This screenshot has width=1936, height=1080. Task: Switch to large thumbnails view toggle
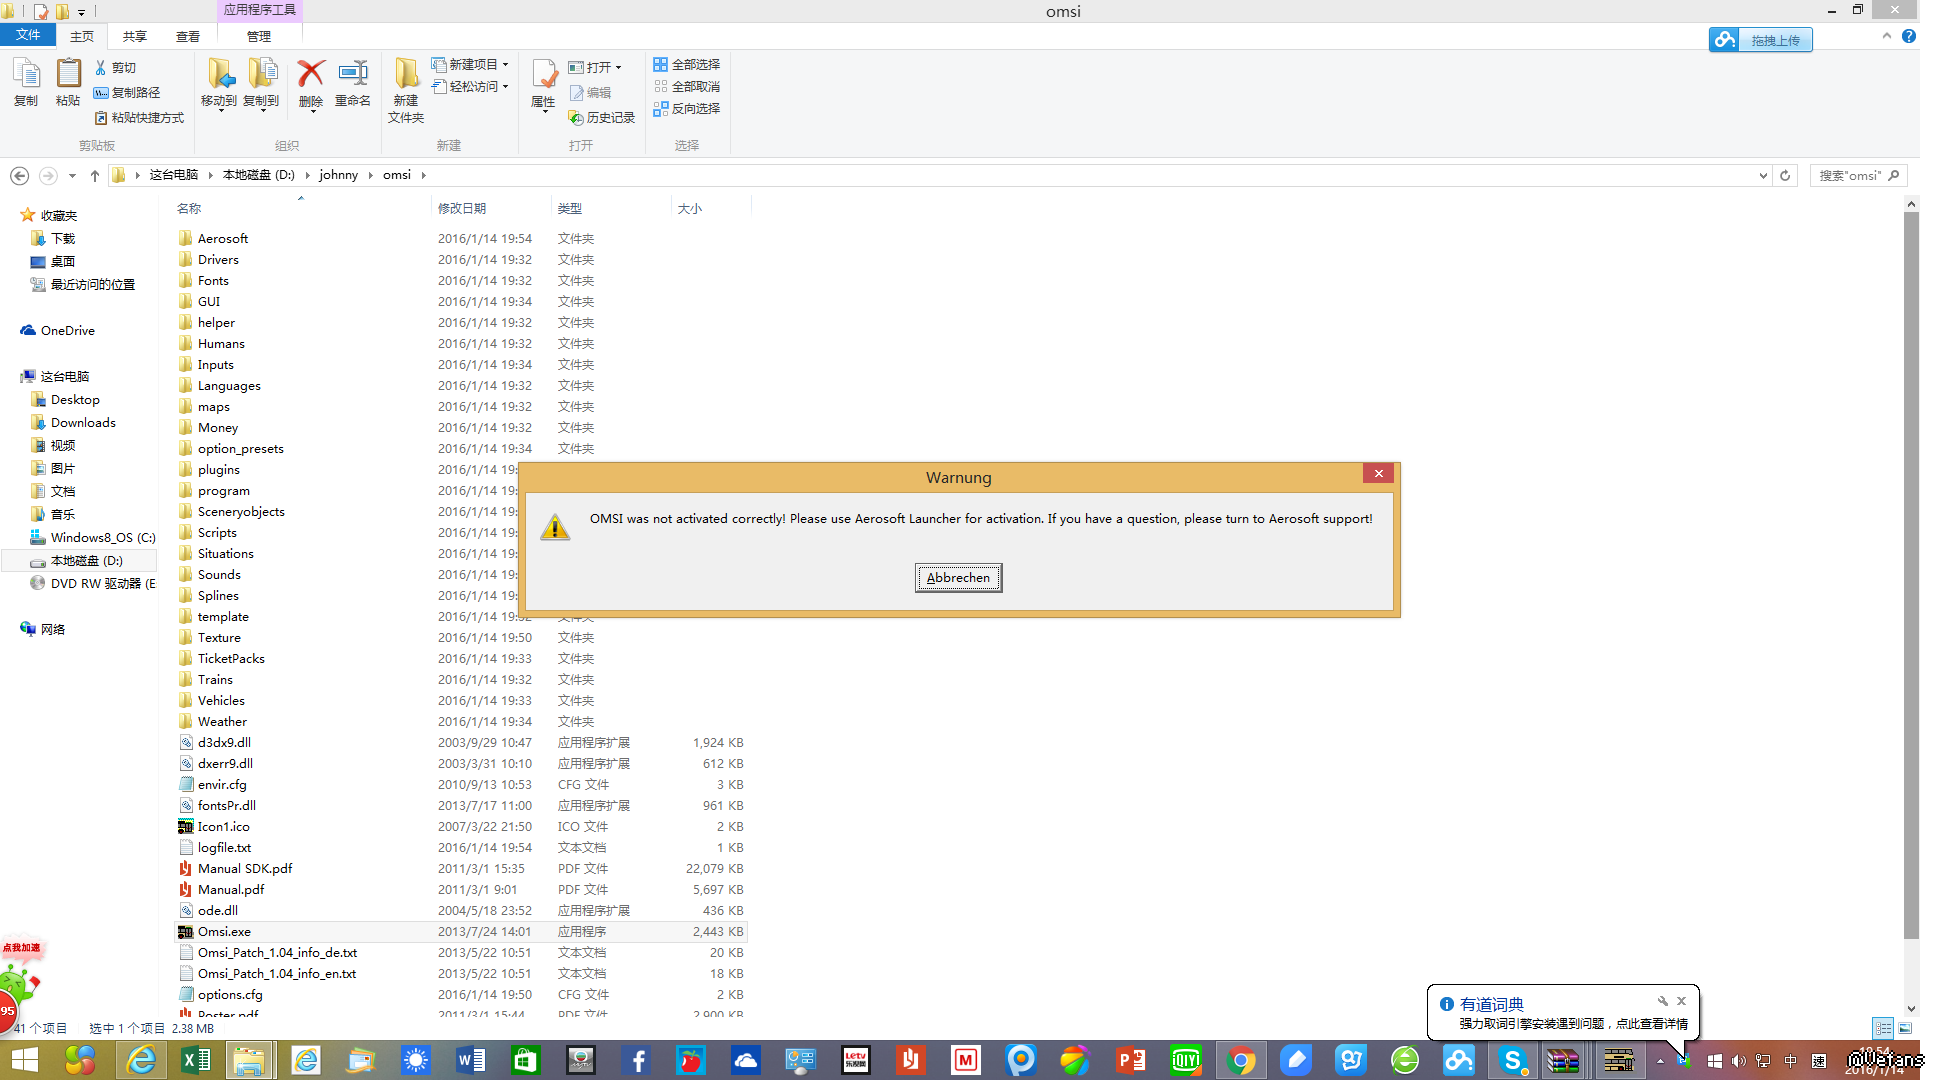pyautogui.click(x=1905, y=1028)
